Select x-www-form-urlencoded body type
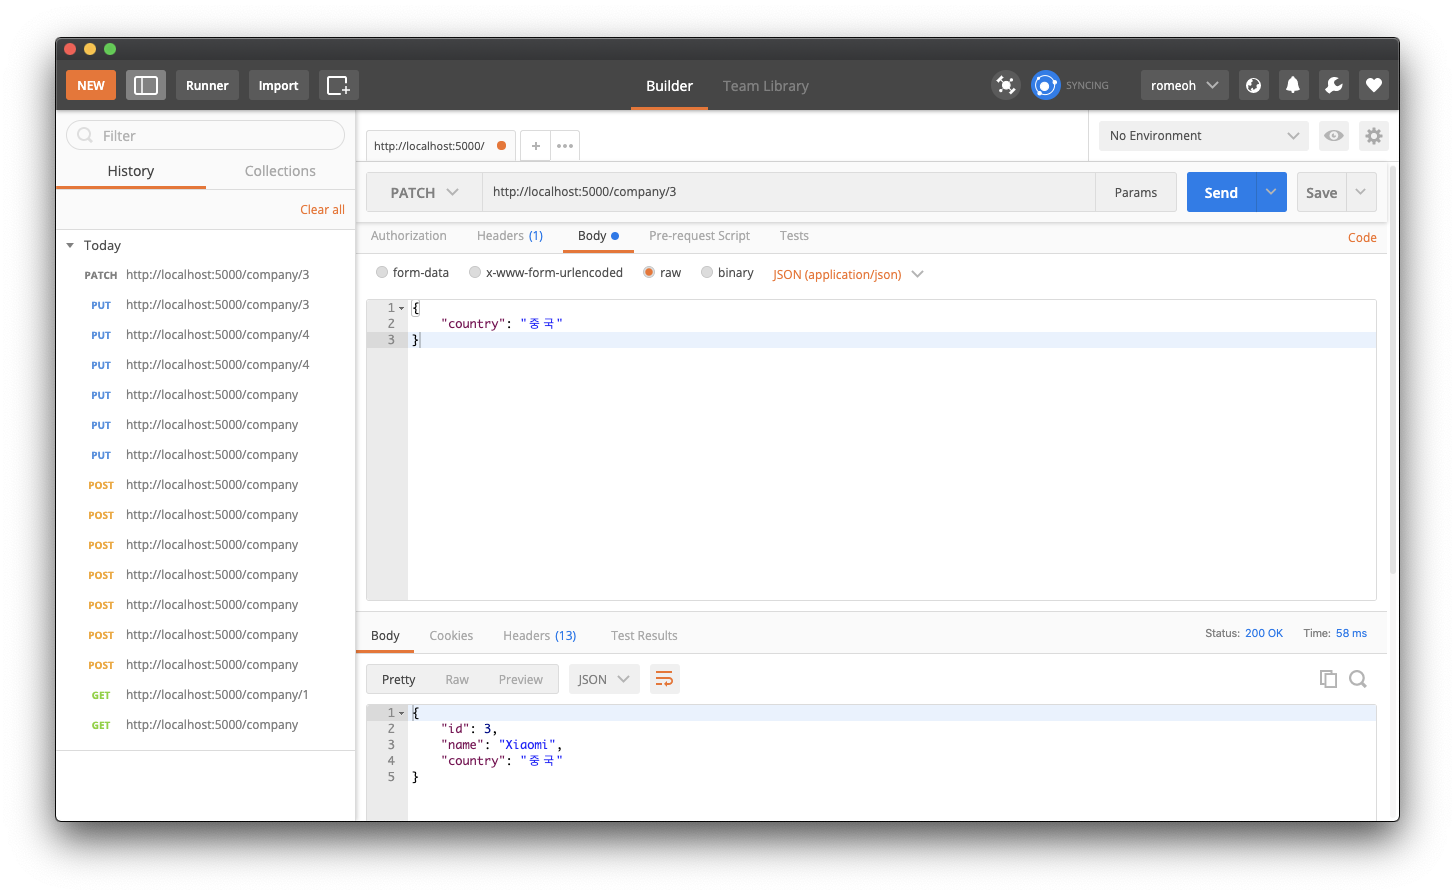Viewport: 1455px width, 895px height. point(475,272)
